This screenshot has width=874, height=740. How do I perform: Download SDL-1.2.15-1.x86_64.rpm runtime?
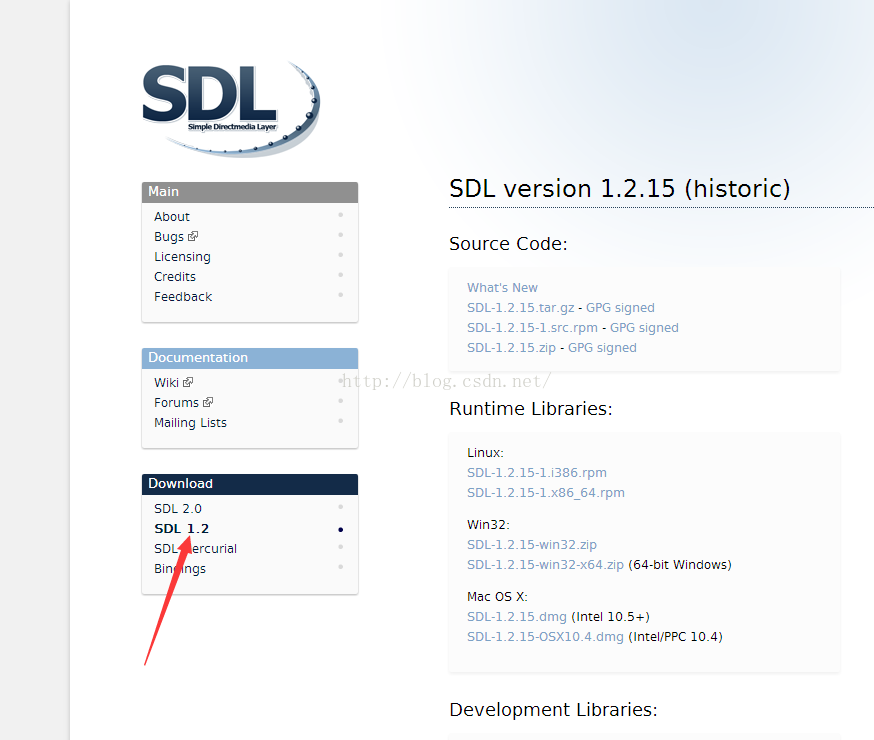tap(546, 493)
